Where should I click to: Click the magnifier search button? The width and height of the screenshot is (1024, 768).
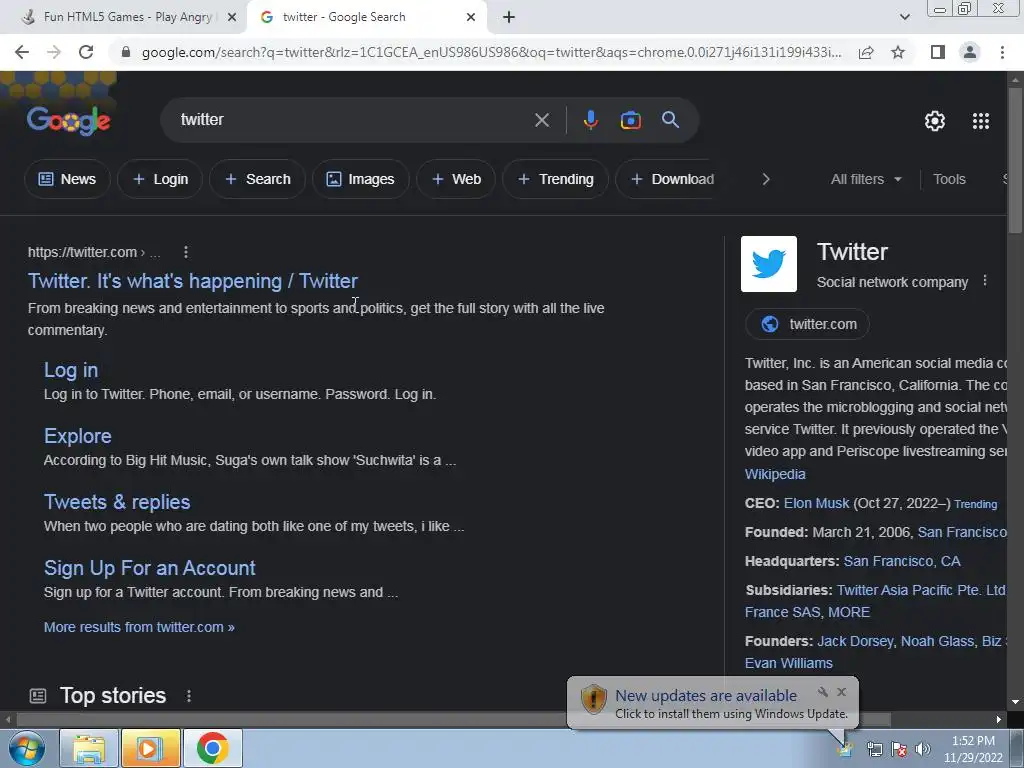(x=670, y=120)
